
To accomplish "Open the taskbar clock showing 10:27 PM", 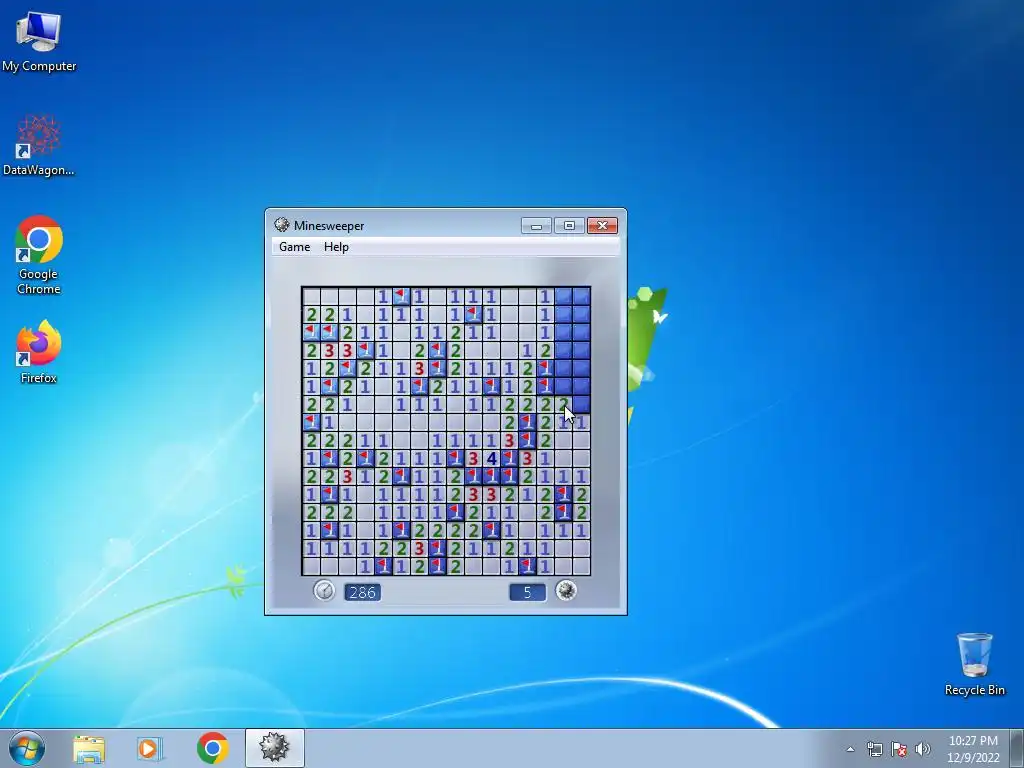I will click(x=973, y=749).
